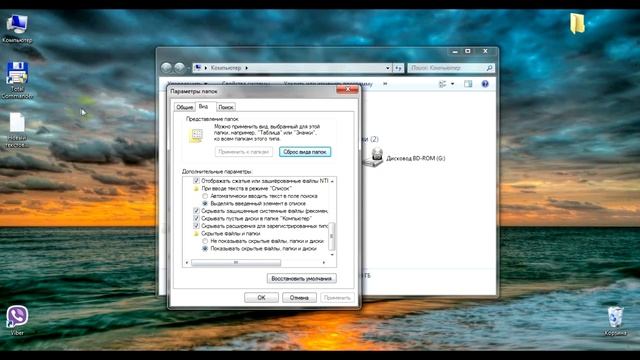Click the scroll left arrow in settings list
The width and height of the screenshot is (640, 360).
pos(187,262)
